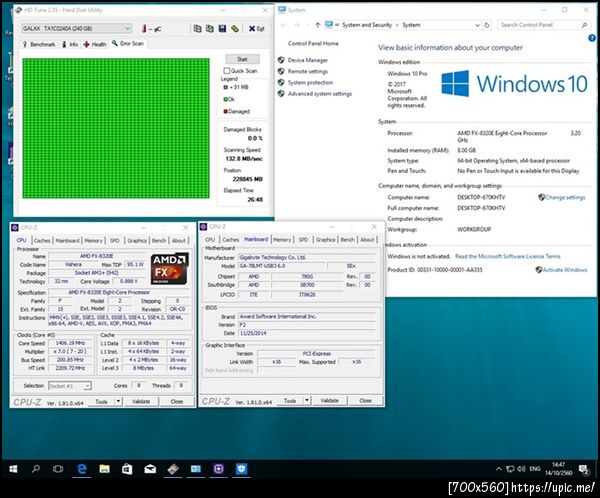Refresh the System control panel window
The image size is (600, 498).
click(x=487, y=25)
